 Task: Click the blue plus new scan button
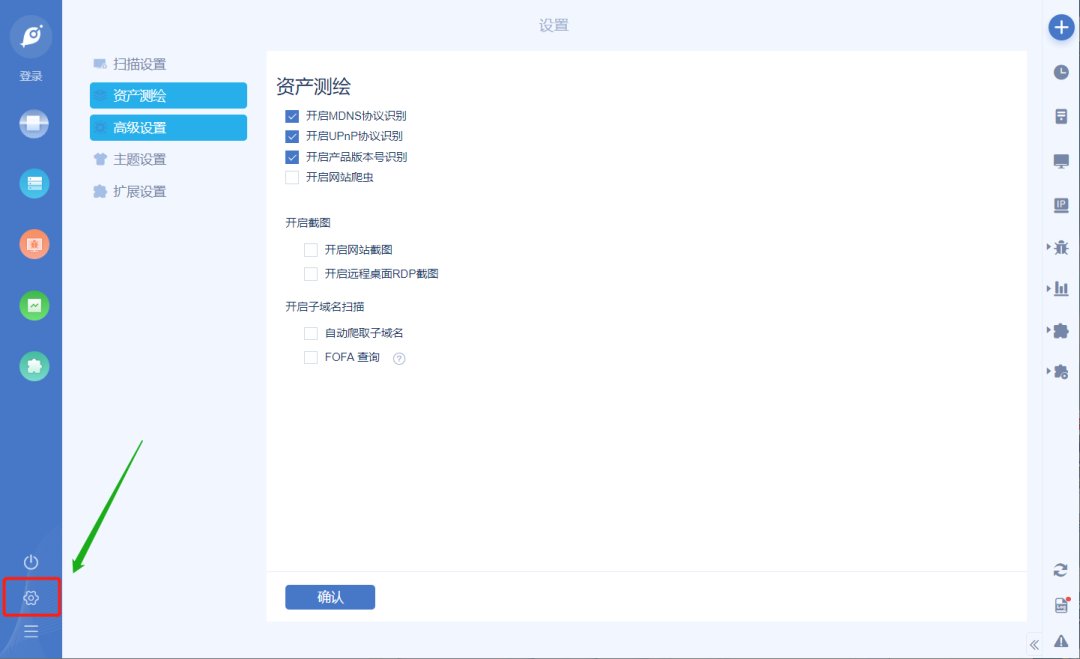tap(1061, 28)
